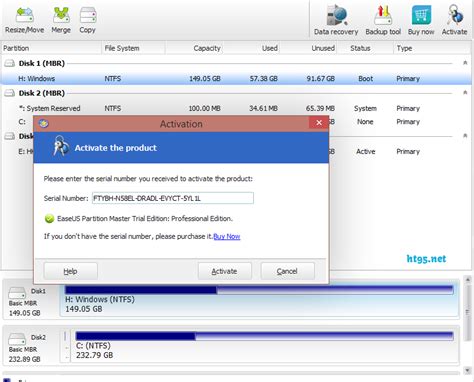Click the Activate button in the dialog
The image size is (474, 382).
coord(224,271)
